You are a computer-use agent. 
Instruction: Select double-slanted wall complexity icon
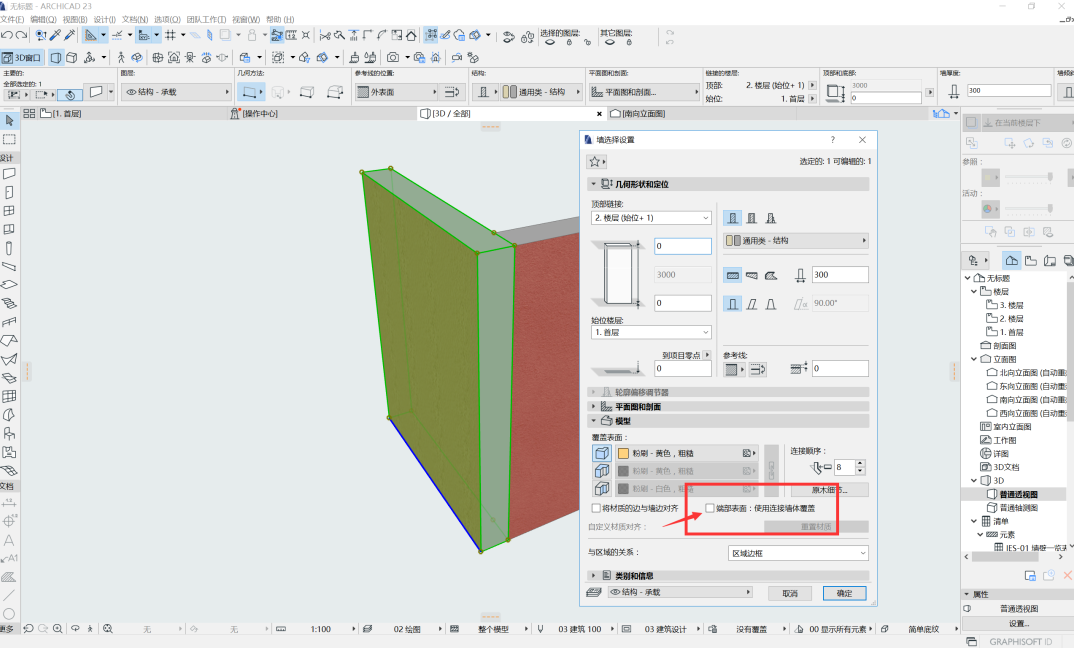(771, 303)
